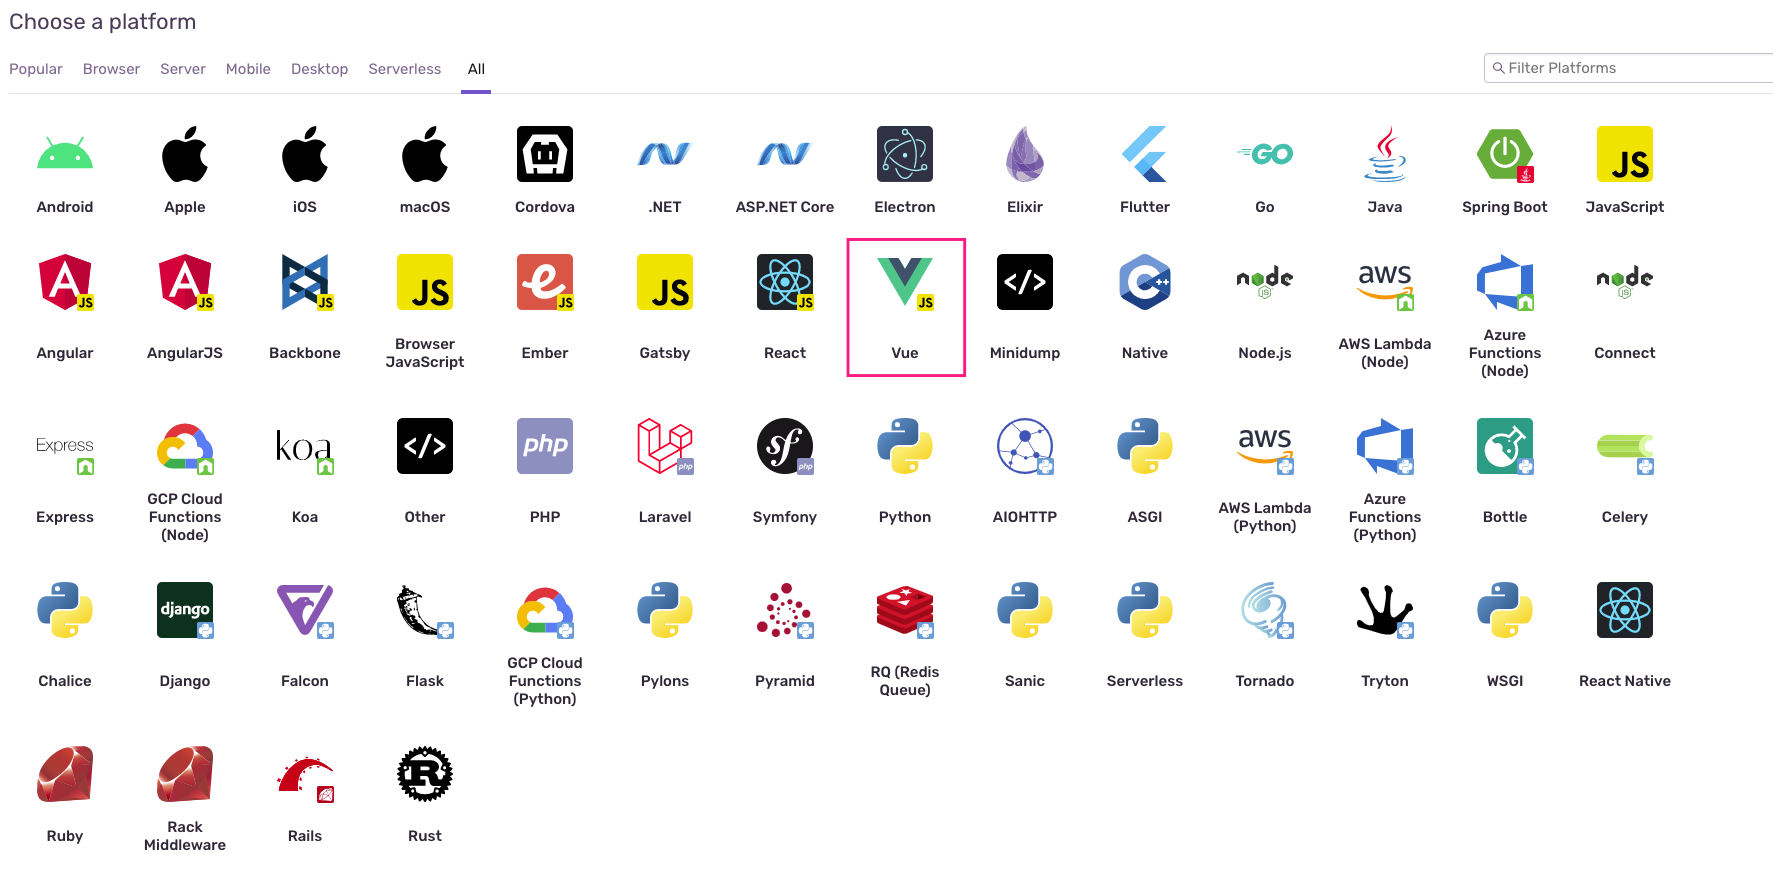Select the All tab
The width and height of the screenshot is (1773, 886).
tap(476, 69)
